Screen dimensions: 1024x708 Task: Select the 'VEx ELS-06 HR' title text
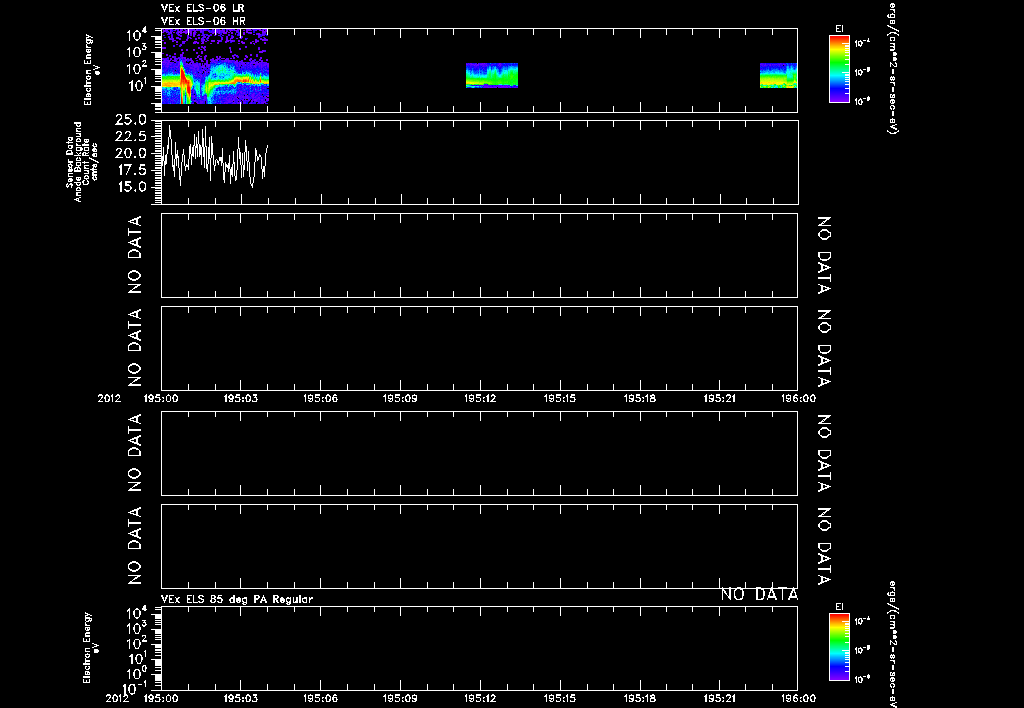(202, 22)
